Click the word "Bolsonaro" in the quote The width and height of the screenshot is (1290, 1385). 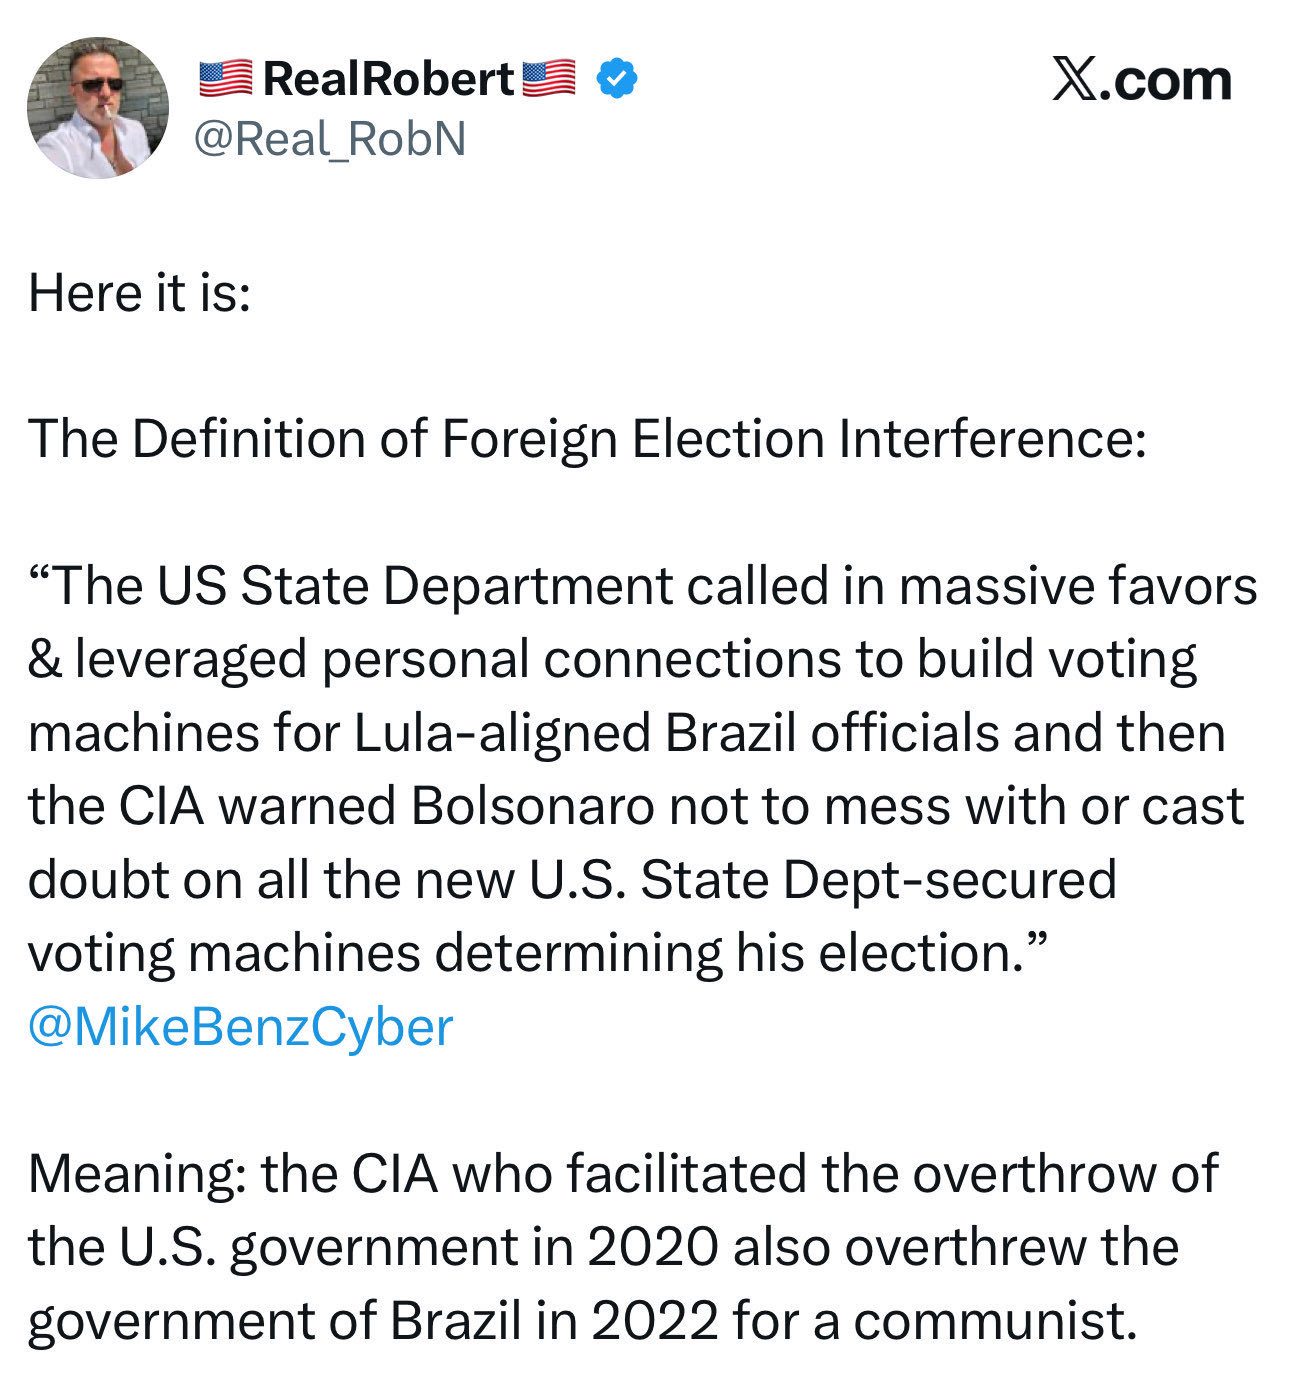point(533,806)
